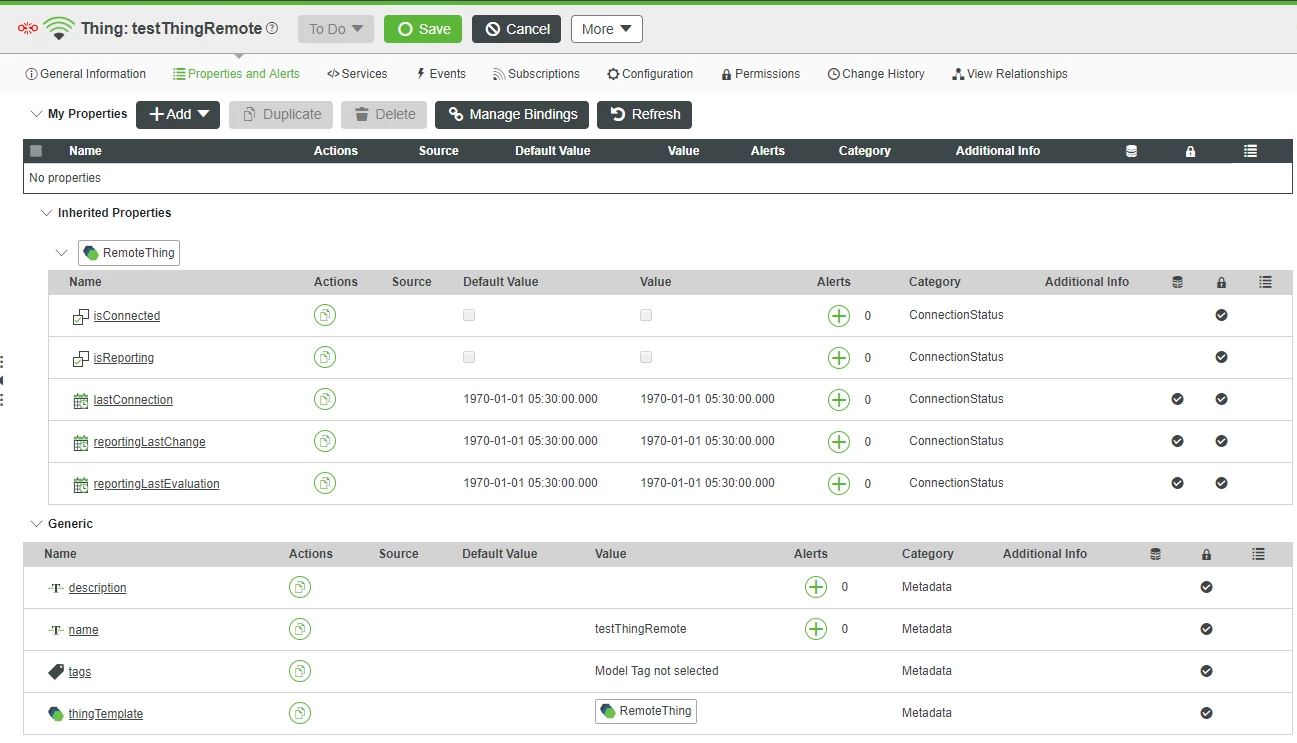Screen dimensions: 1297x743
Task: Click the RemoteThing template chip in Value column
Action: pos(646,711)
